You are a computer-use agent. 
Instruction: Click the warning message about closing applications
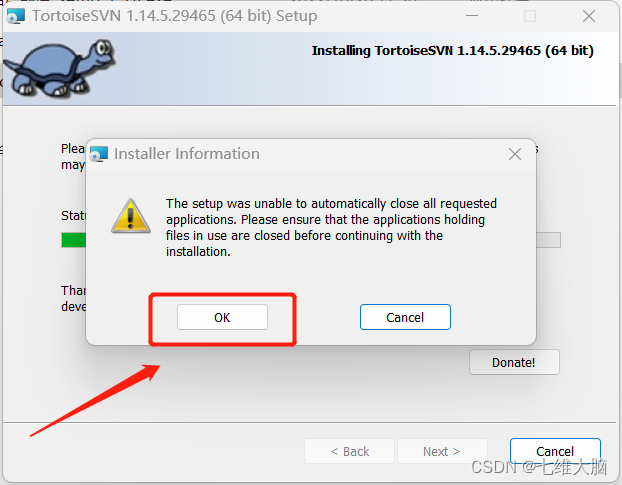[x=331, y=228]
